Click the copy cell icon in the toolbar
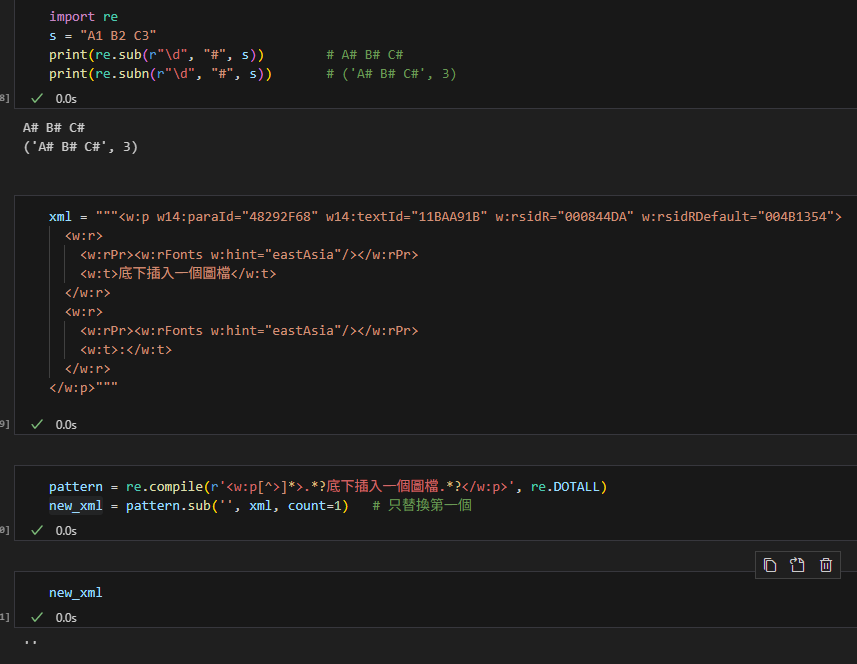 [x=769, y=565]
